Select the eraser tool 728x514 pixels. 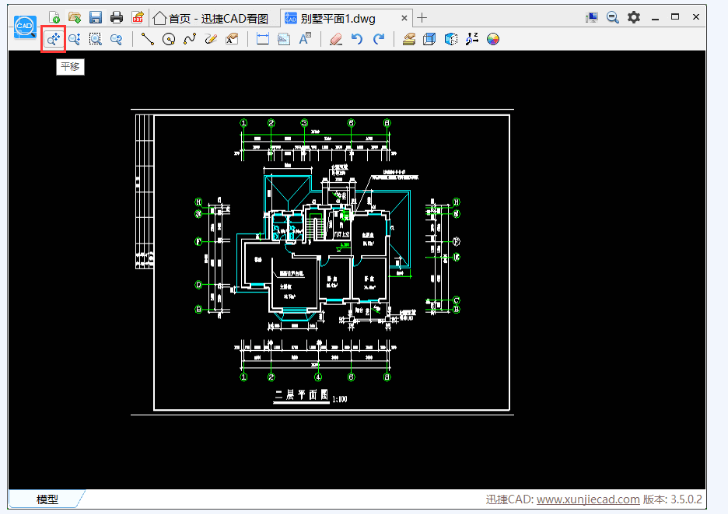(336, 39)
